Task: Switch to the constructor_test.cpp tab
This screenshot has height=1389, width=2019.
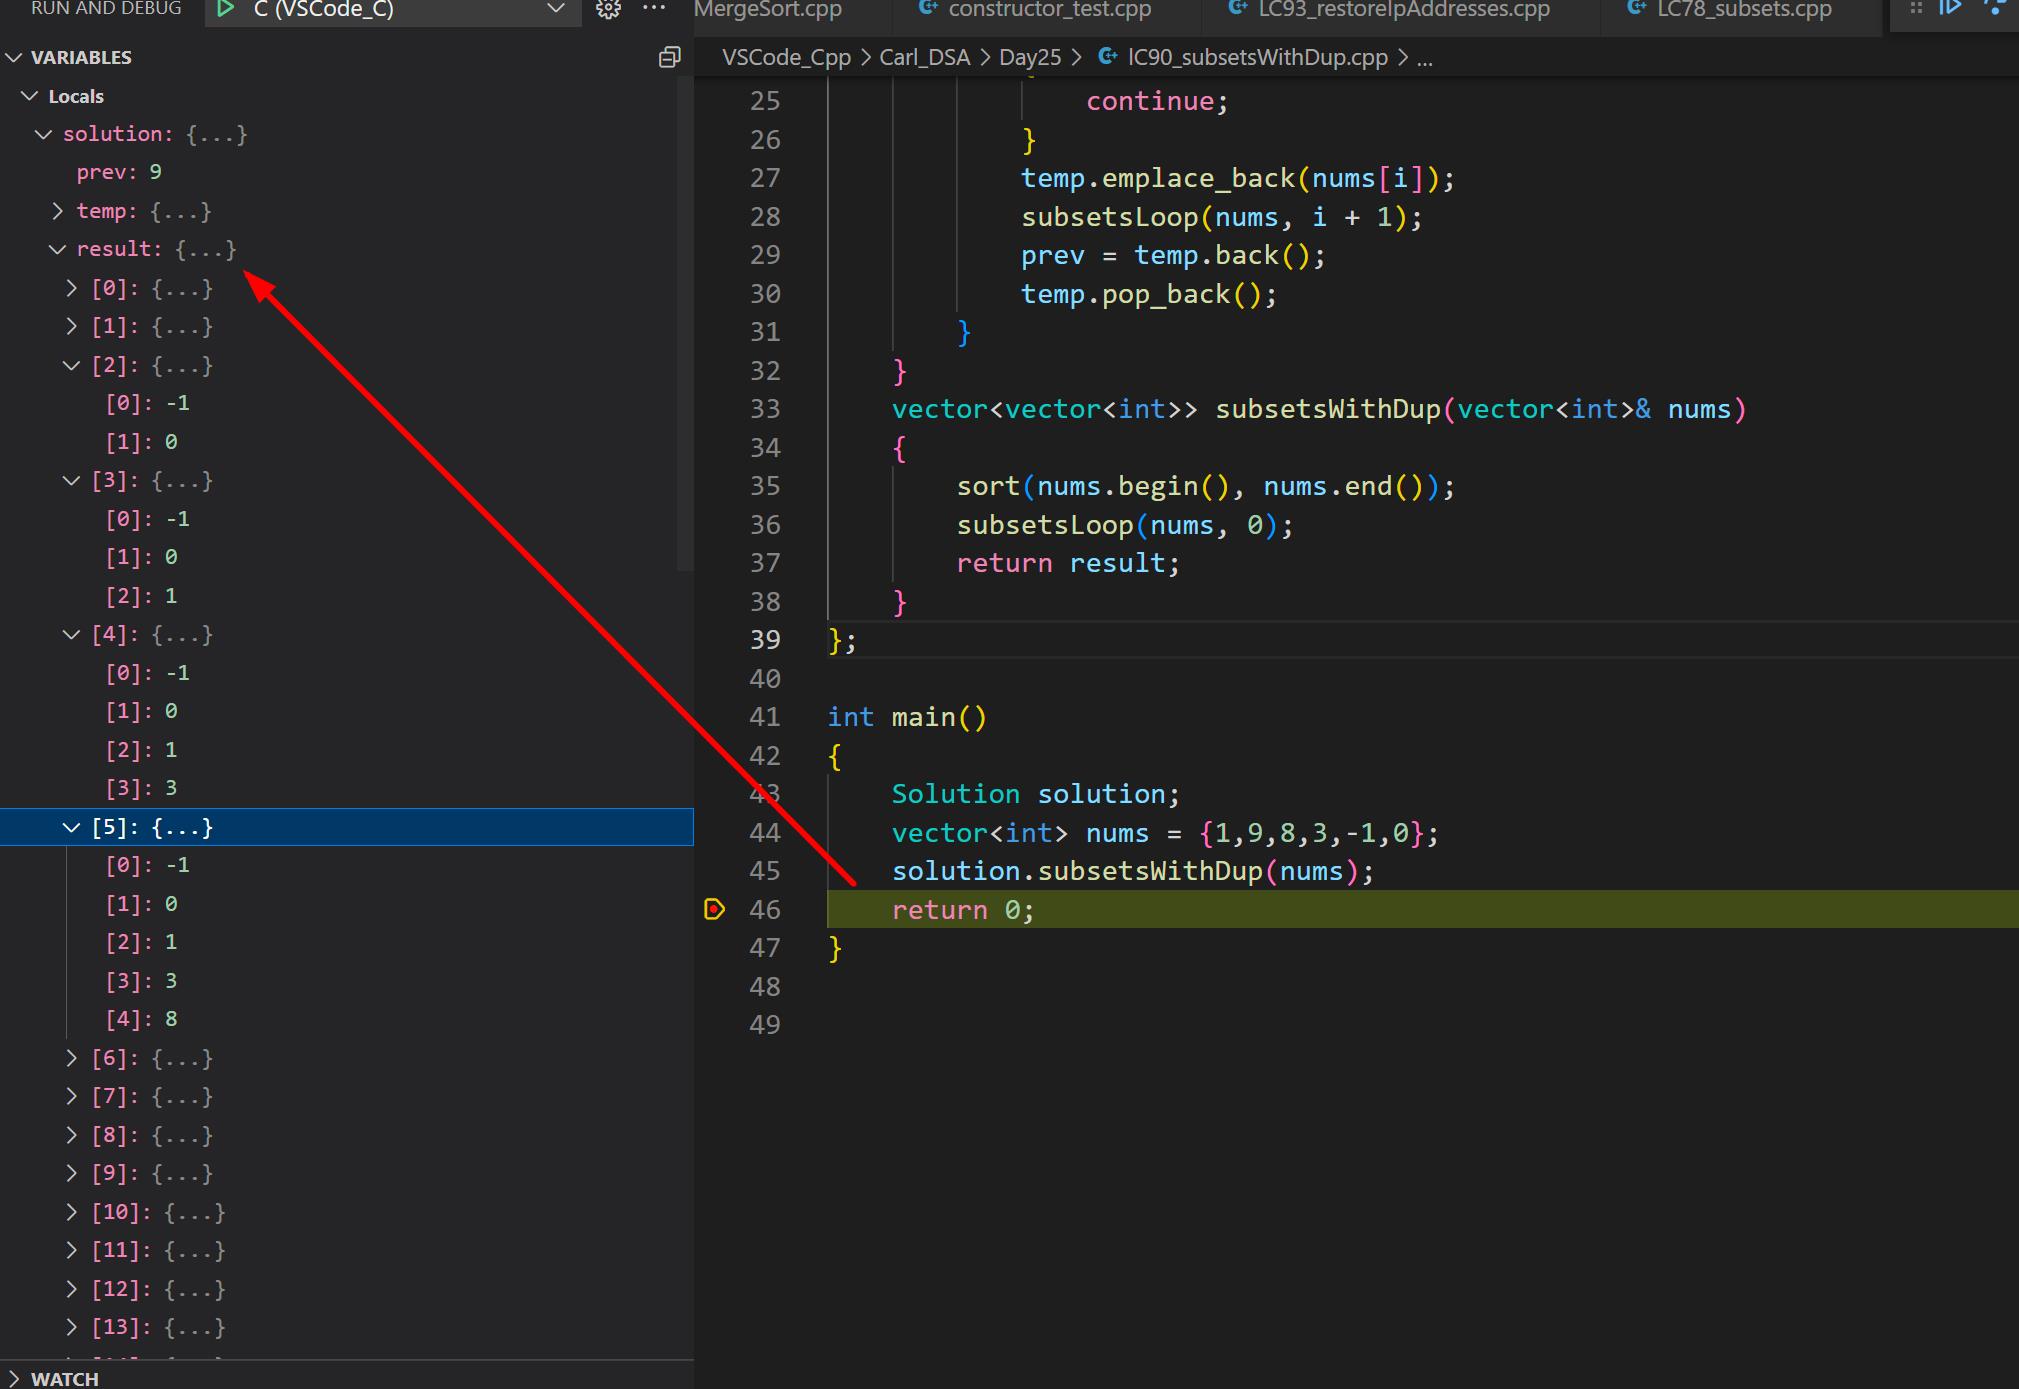Action: click(x=1048, y=10)
